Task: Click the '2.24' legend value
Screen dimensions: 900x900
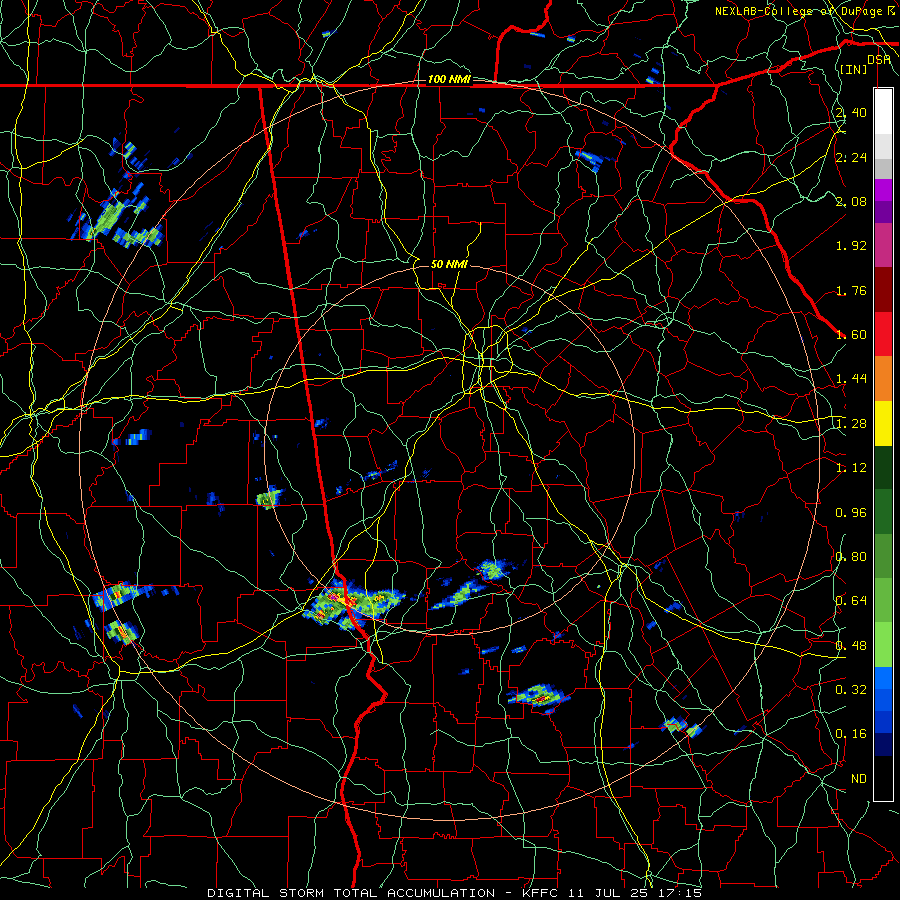Action: (851, 157)
